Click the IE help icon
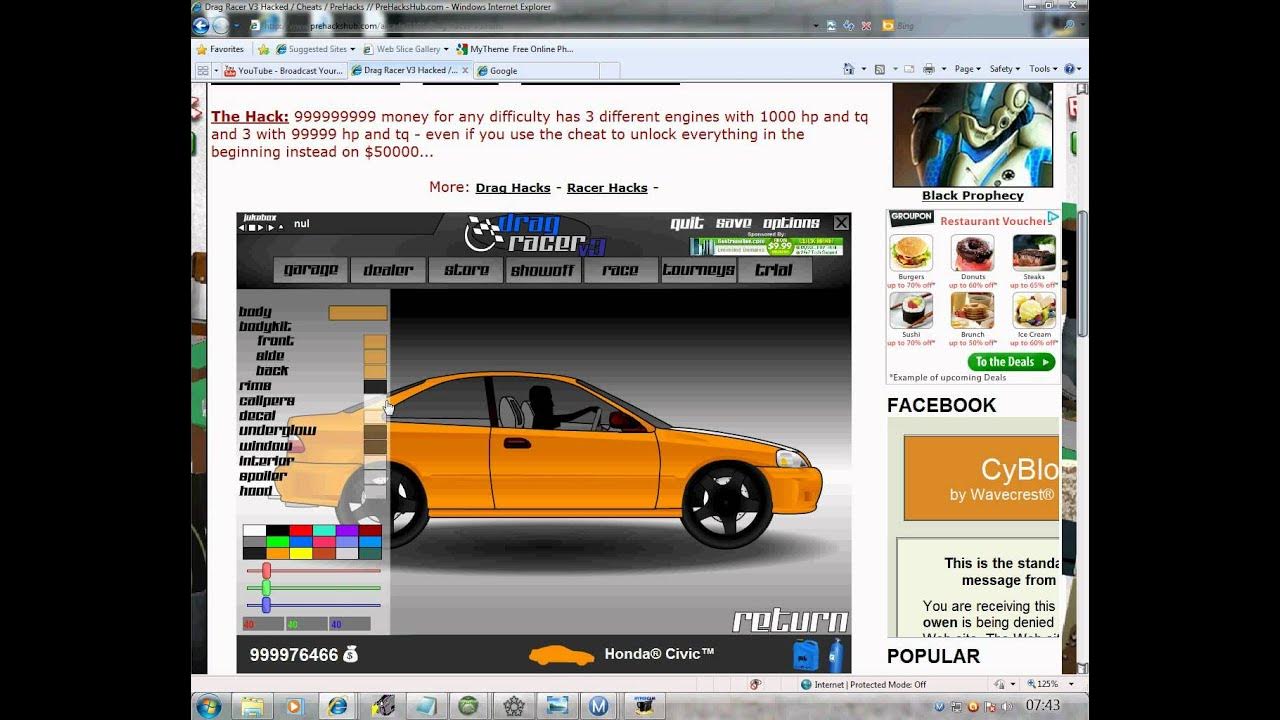This screenshot has width=1280, height=720. 1069,69
